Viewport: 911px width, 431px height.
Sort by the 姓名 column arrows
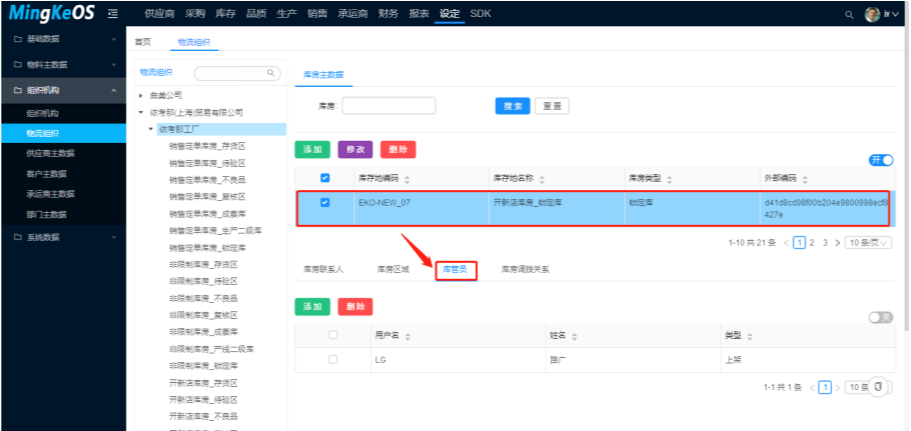[x=574, y=336]
